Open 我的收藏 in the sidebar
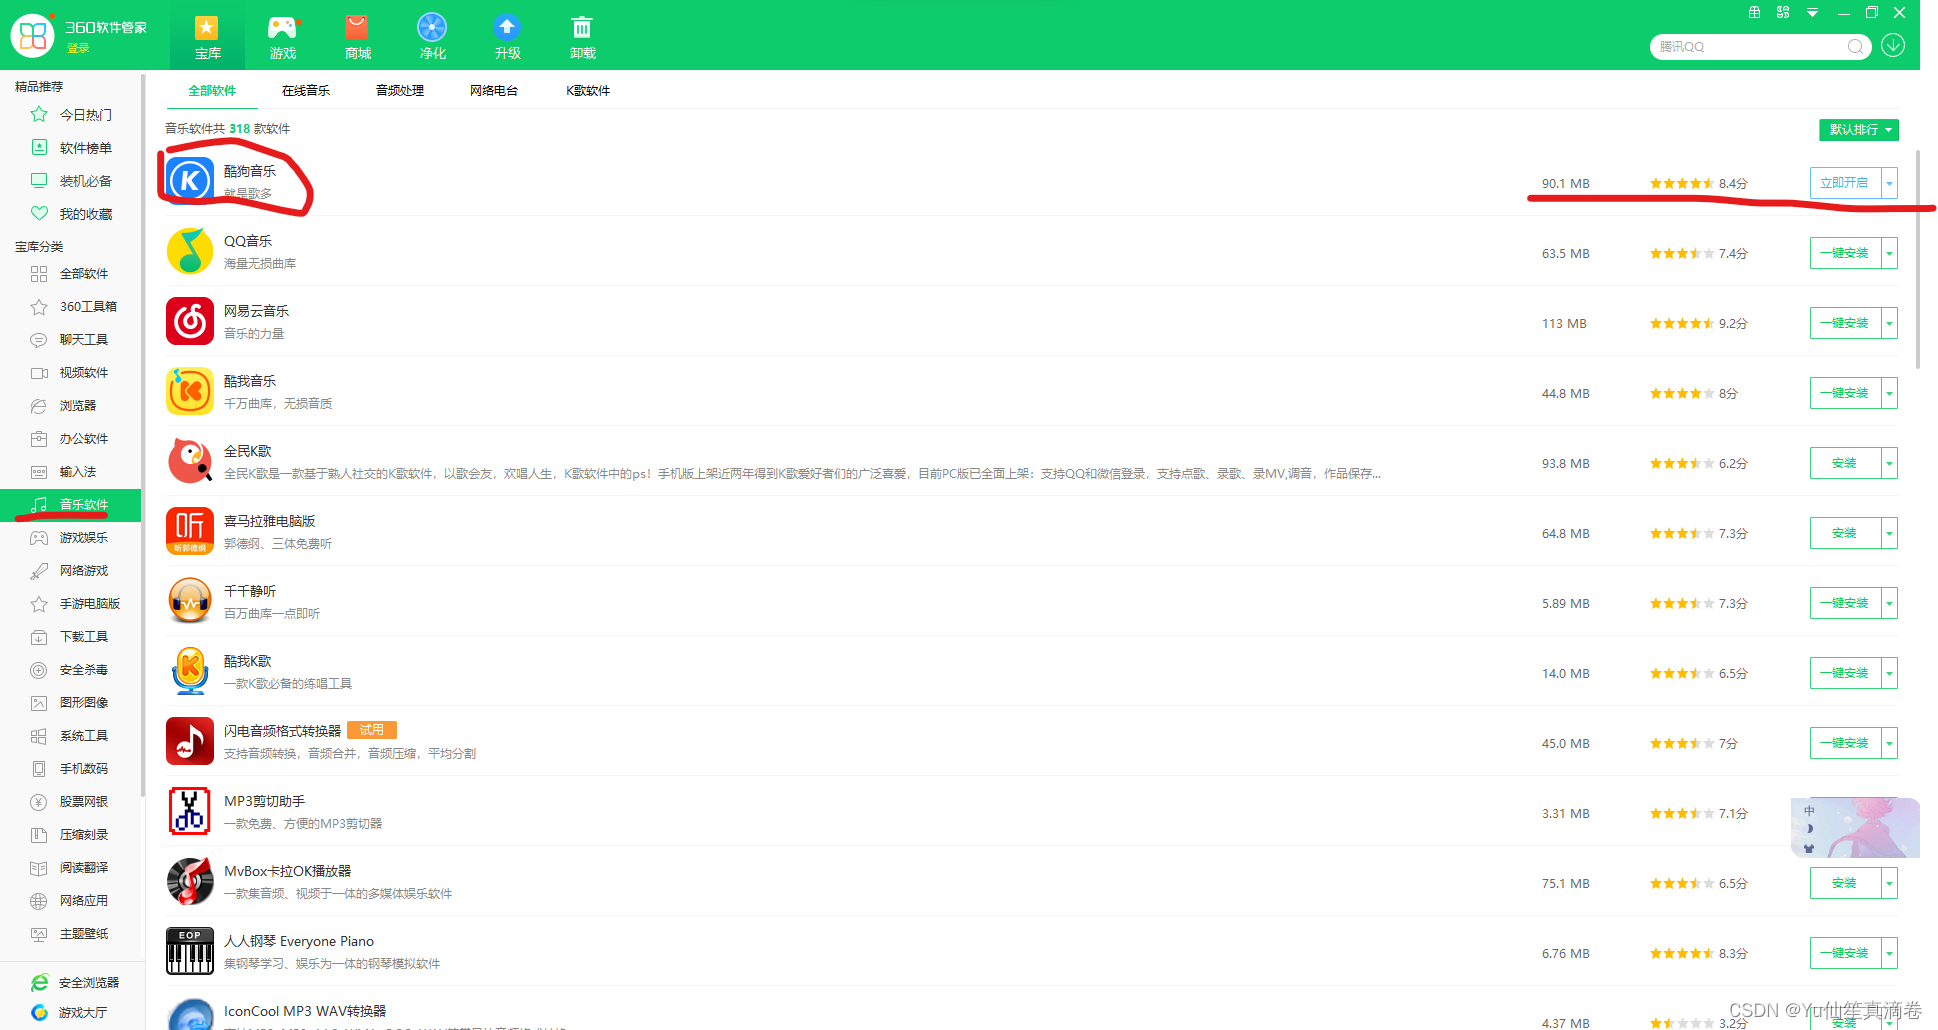 [x=71, y=214]
